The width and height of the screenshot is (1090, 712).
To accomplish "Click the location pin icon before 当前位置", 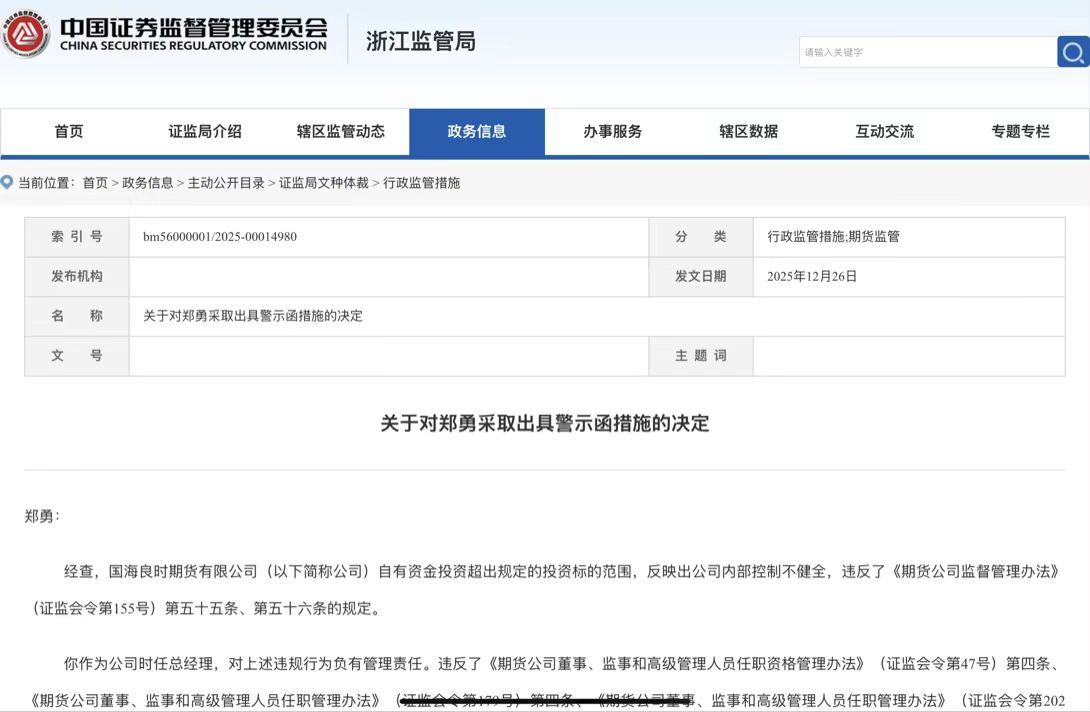I will click(x=7, y=183).
